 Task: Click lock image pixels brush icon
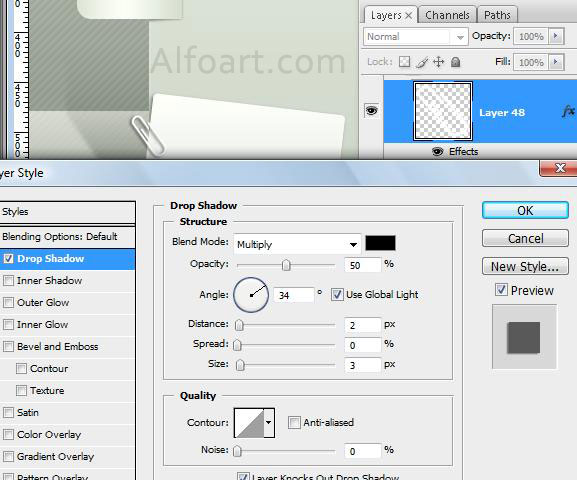click(x=422, y=62)
